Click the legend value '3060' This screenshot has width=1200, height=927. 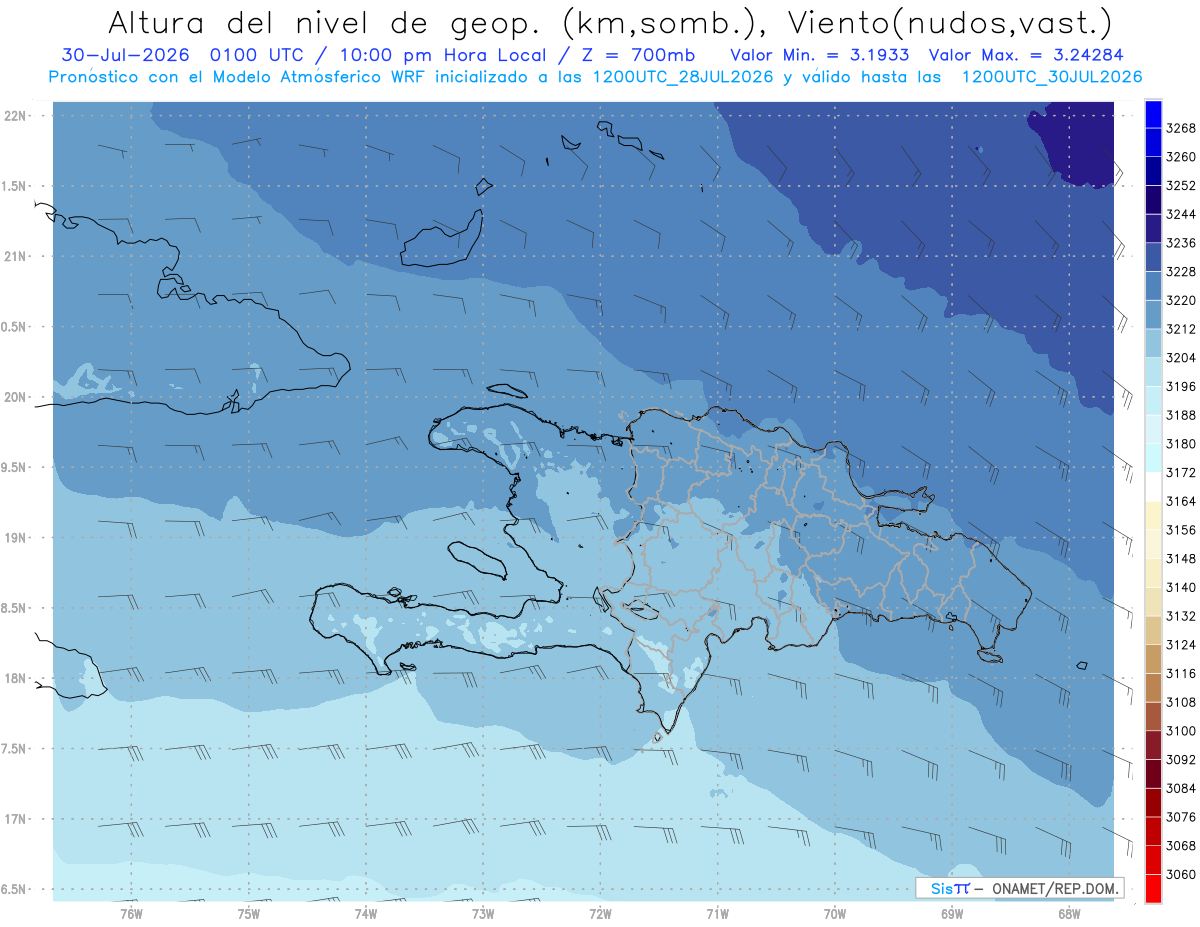pos(1181,874)
